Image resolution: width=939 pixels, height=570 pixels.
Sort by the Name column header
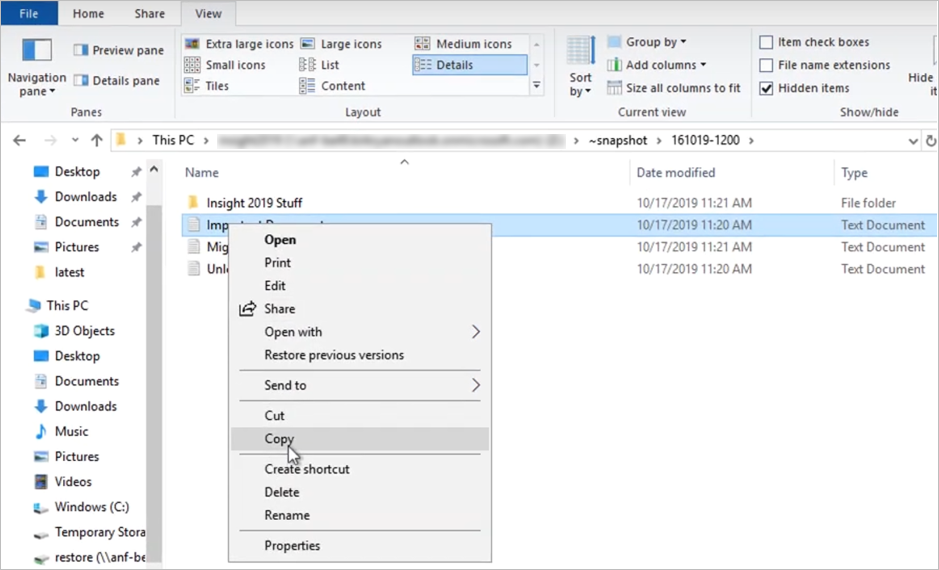202,172
